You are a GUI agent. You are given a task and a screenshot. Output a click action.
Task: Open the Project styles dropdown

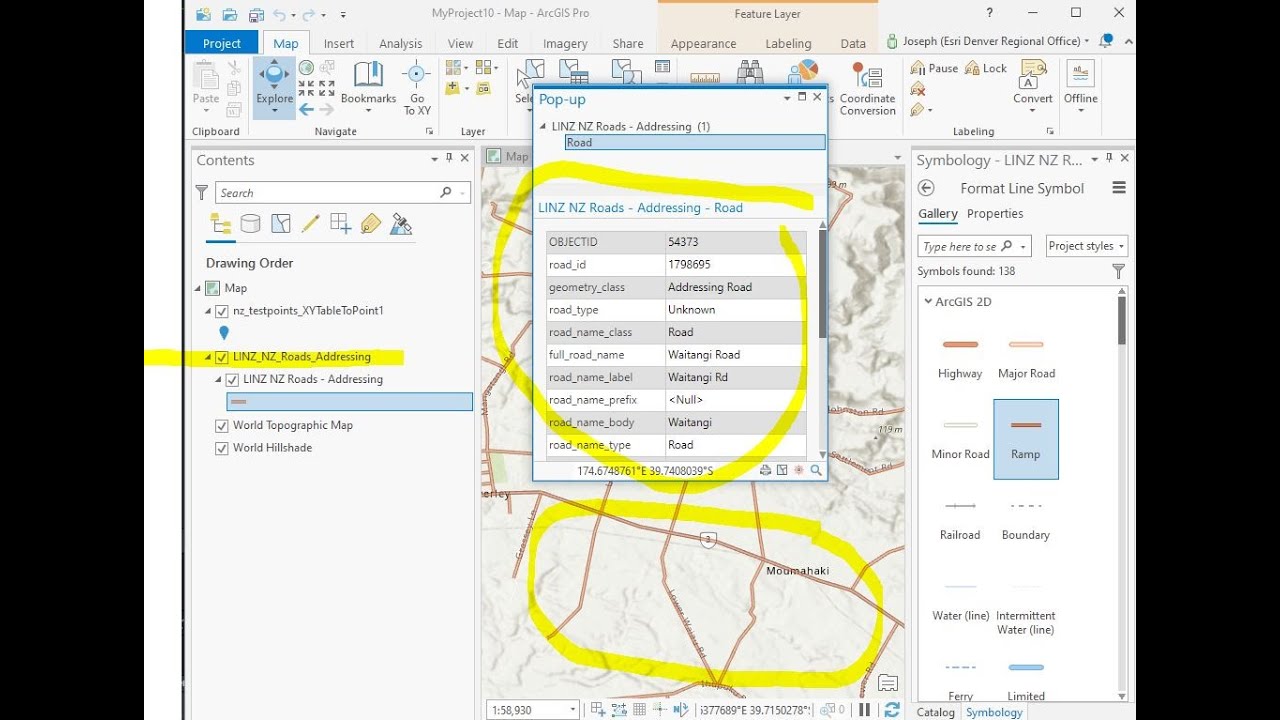pyautogui.click(x=1087, y=246)
